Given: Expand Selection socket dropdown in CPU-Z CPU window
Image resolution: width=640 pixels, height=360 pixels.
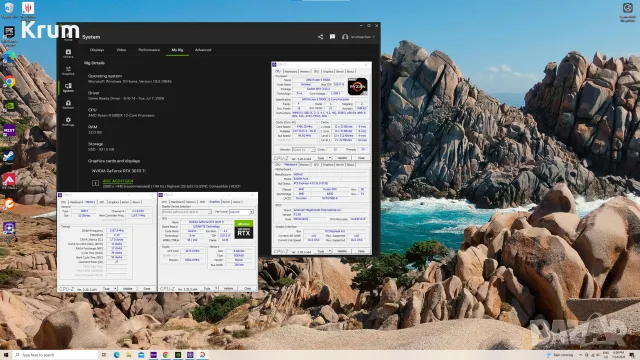Looking at the screenshot, I should click(x=303, y=149).
